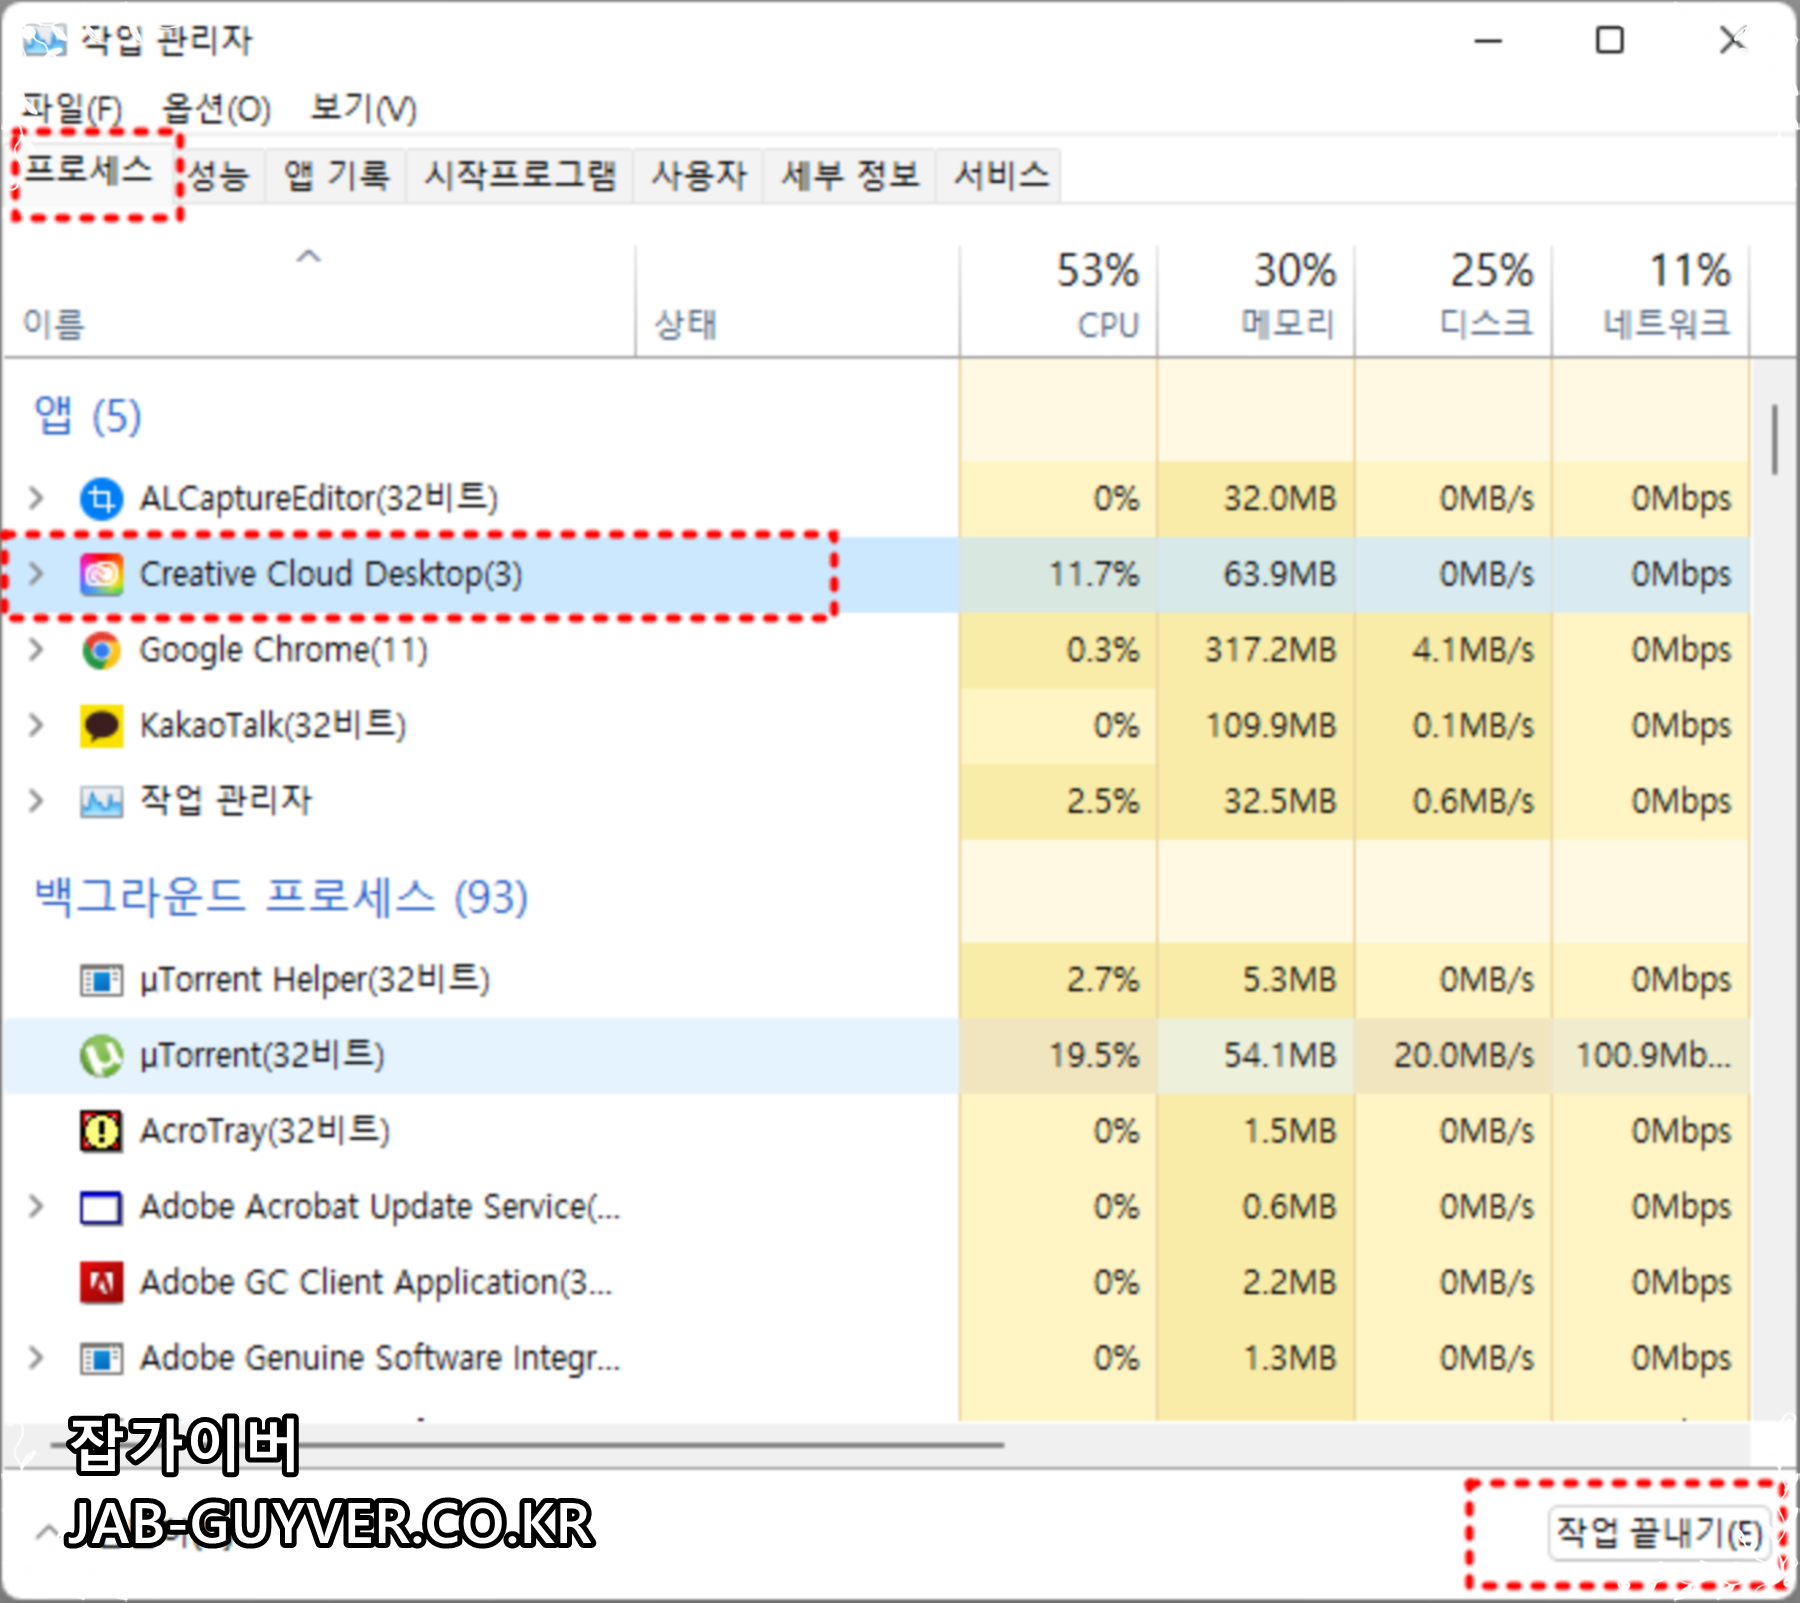The height and width of the screenshot is (1603, 1800).
Task: Switch to the 프로세스 tab
Action: 90,171
